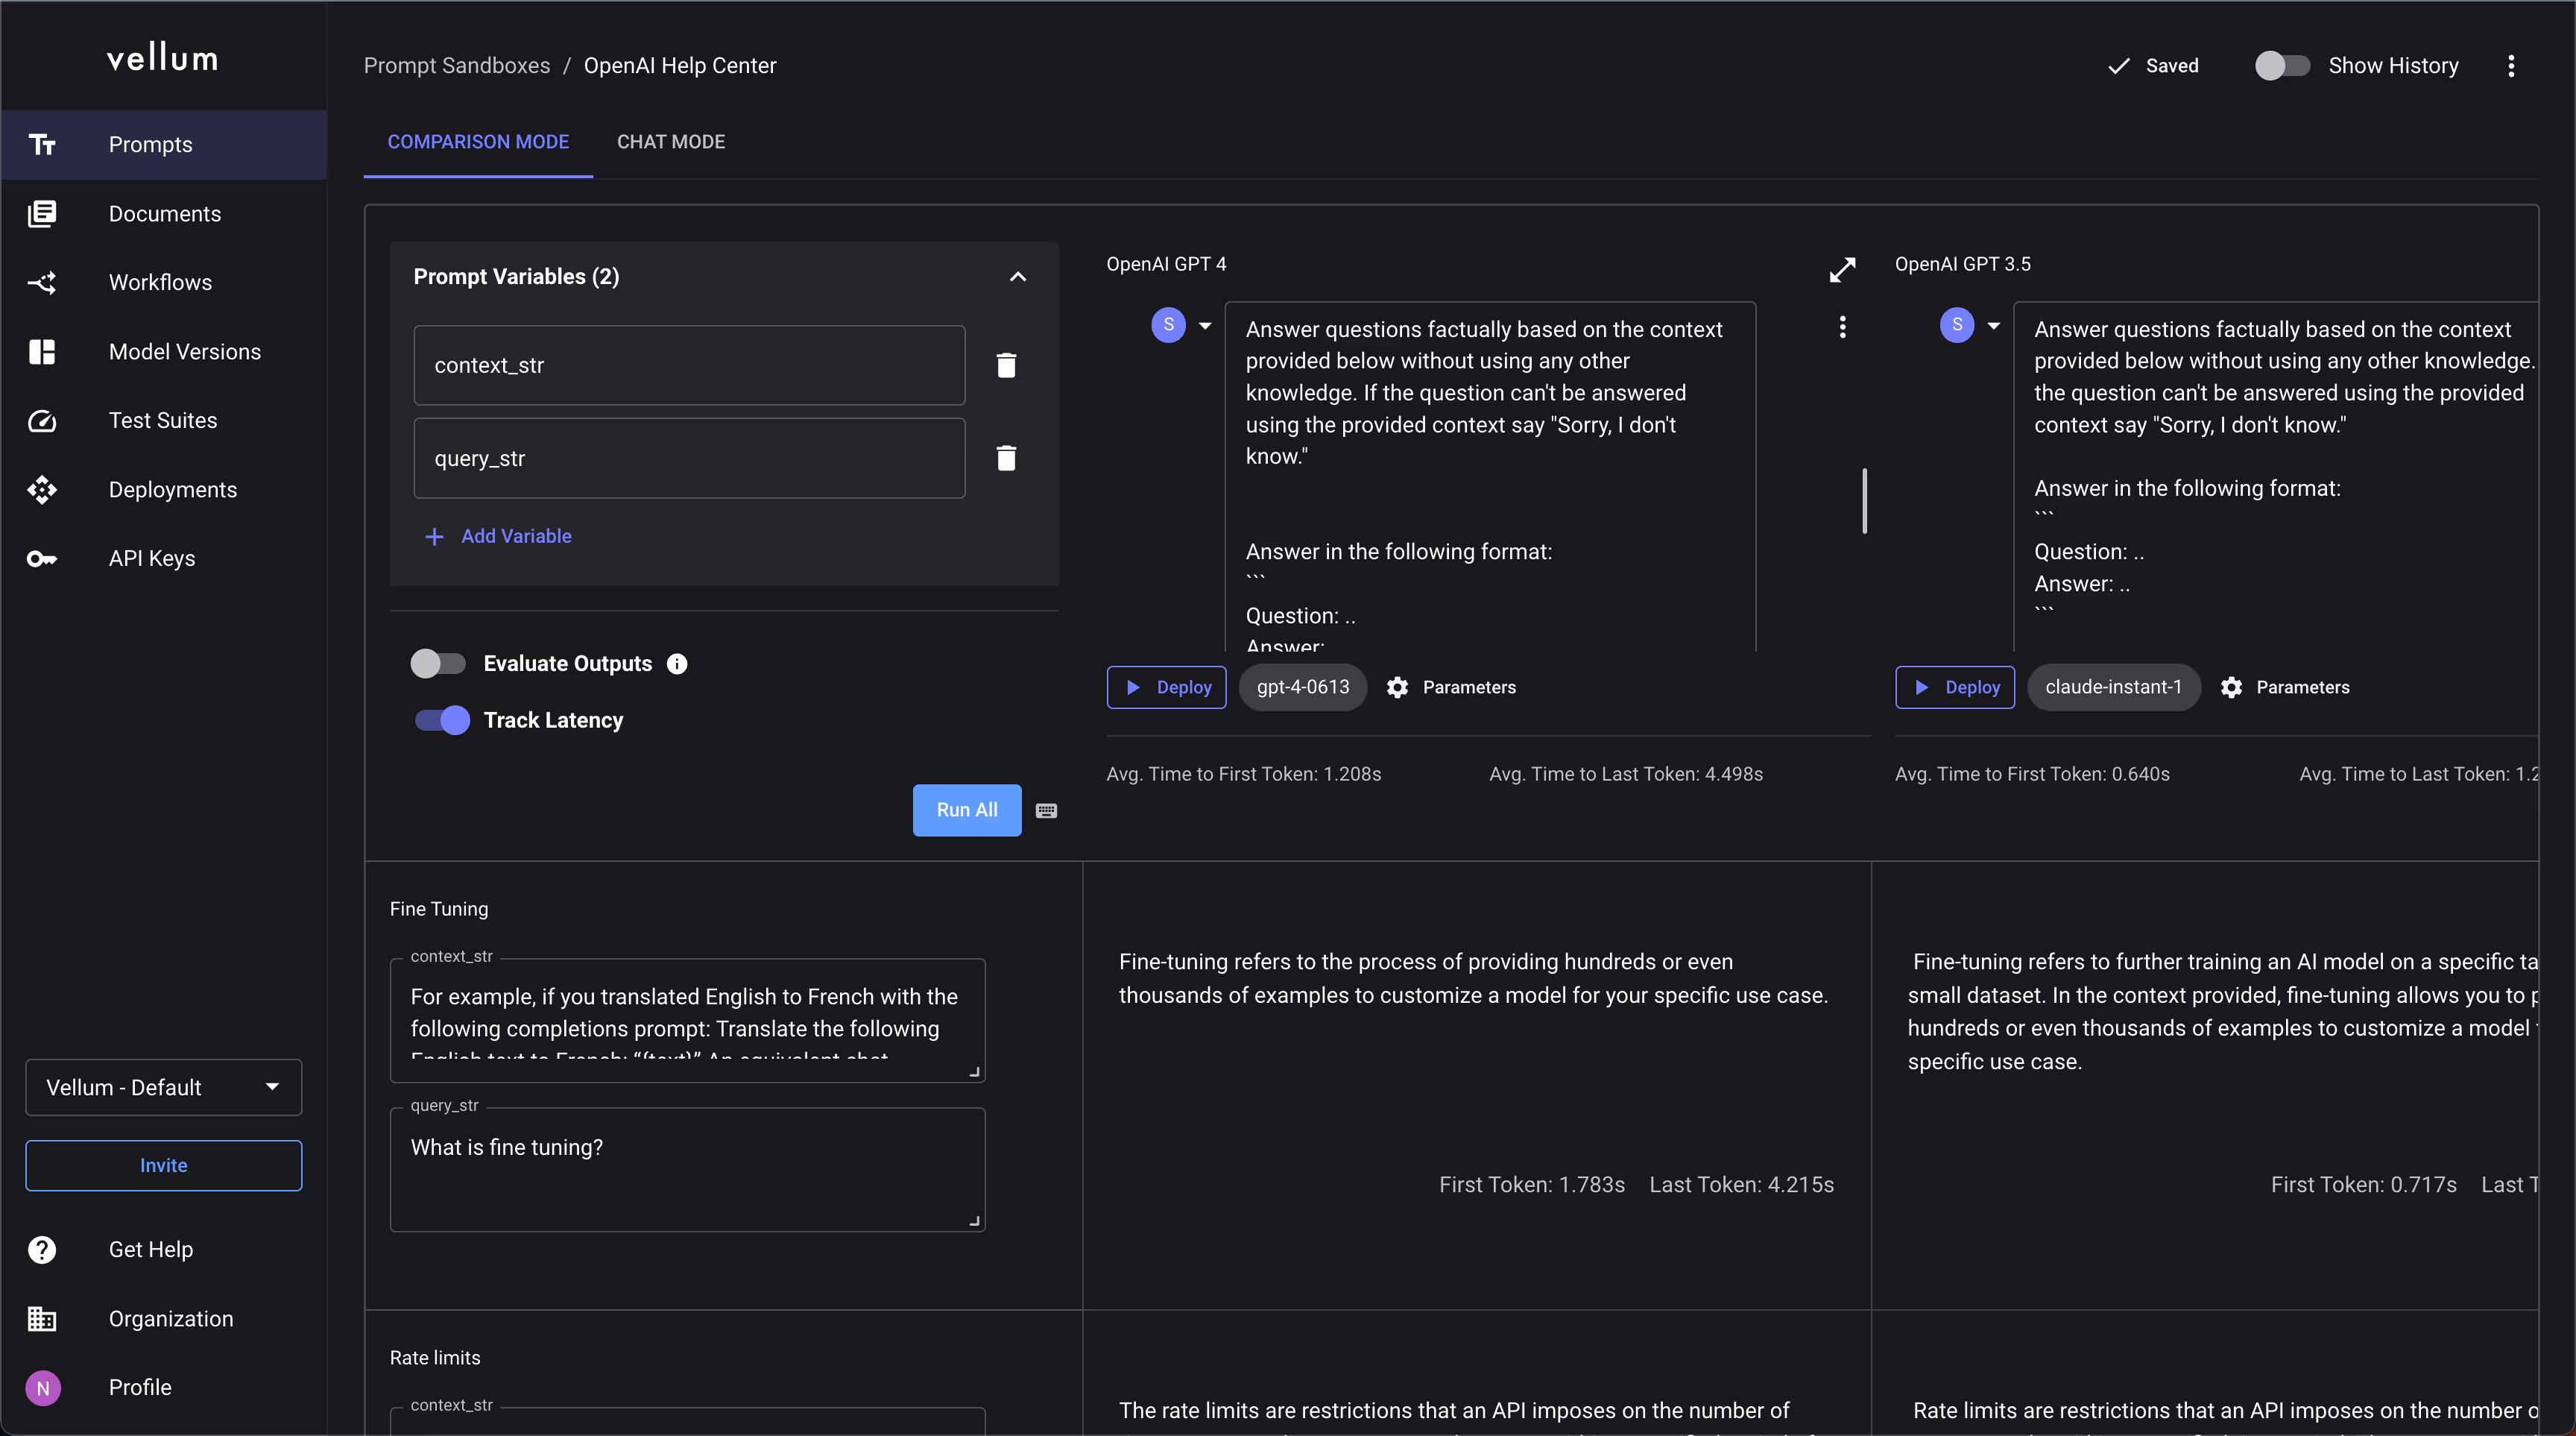Select claude-instant-1 model chip
The height and width of the screenshot is (1436, 2576).
[2113, 687]
